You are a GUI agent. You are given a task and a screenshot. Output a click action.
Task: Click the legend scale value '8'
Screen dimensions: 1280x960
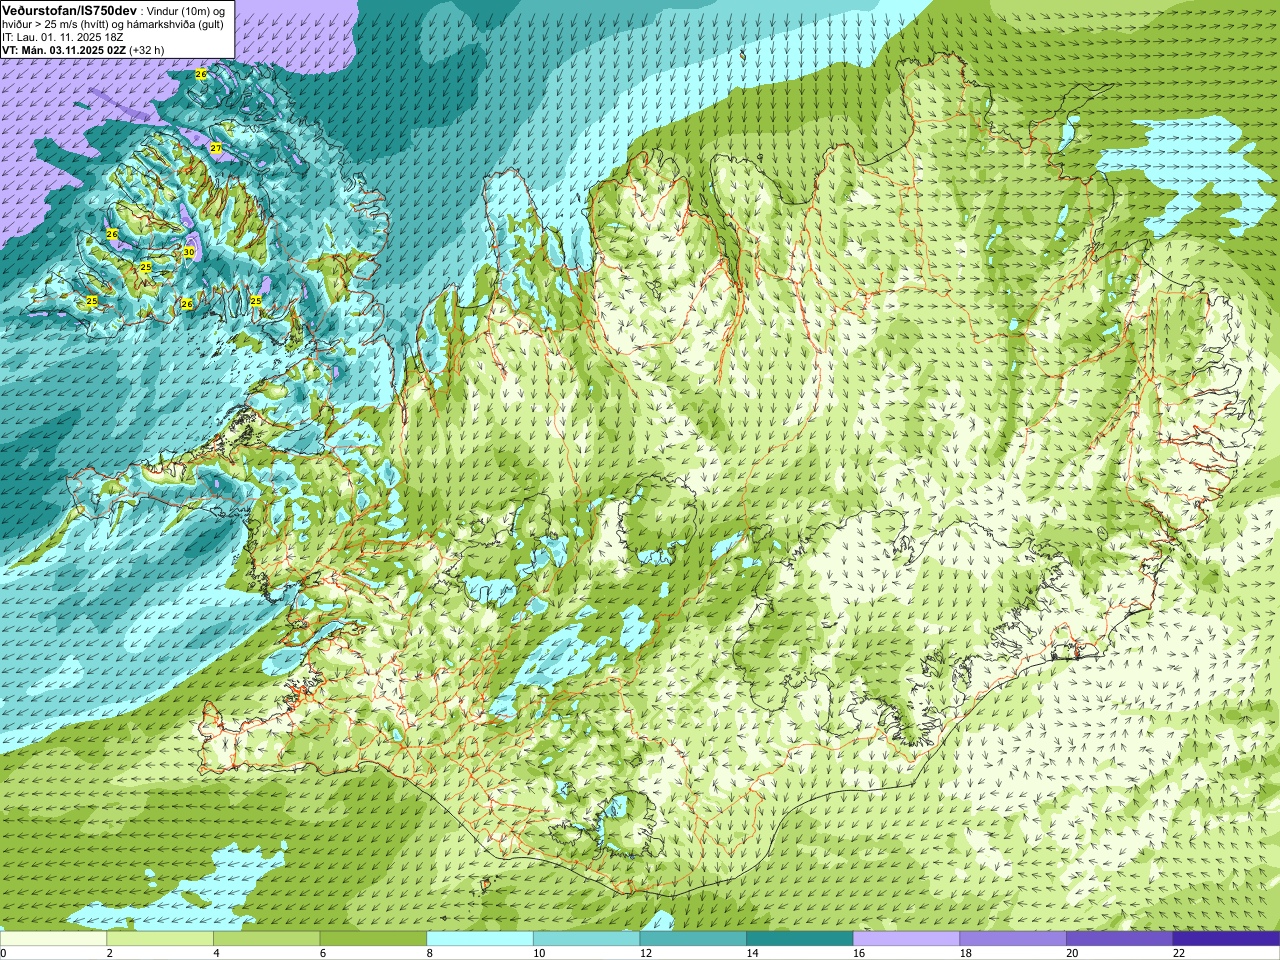[x=429, y=953]
